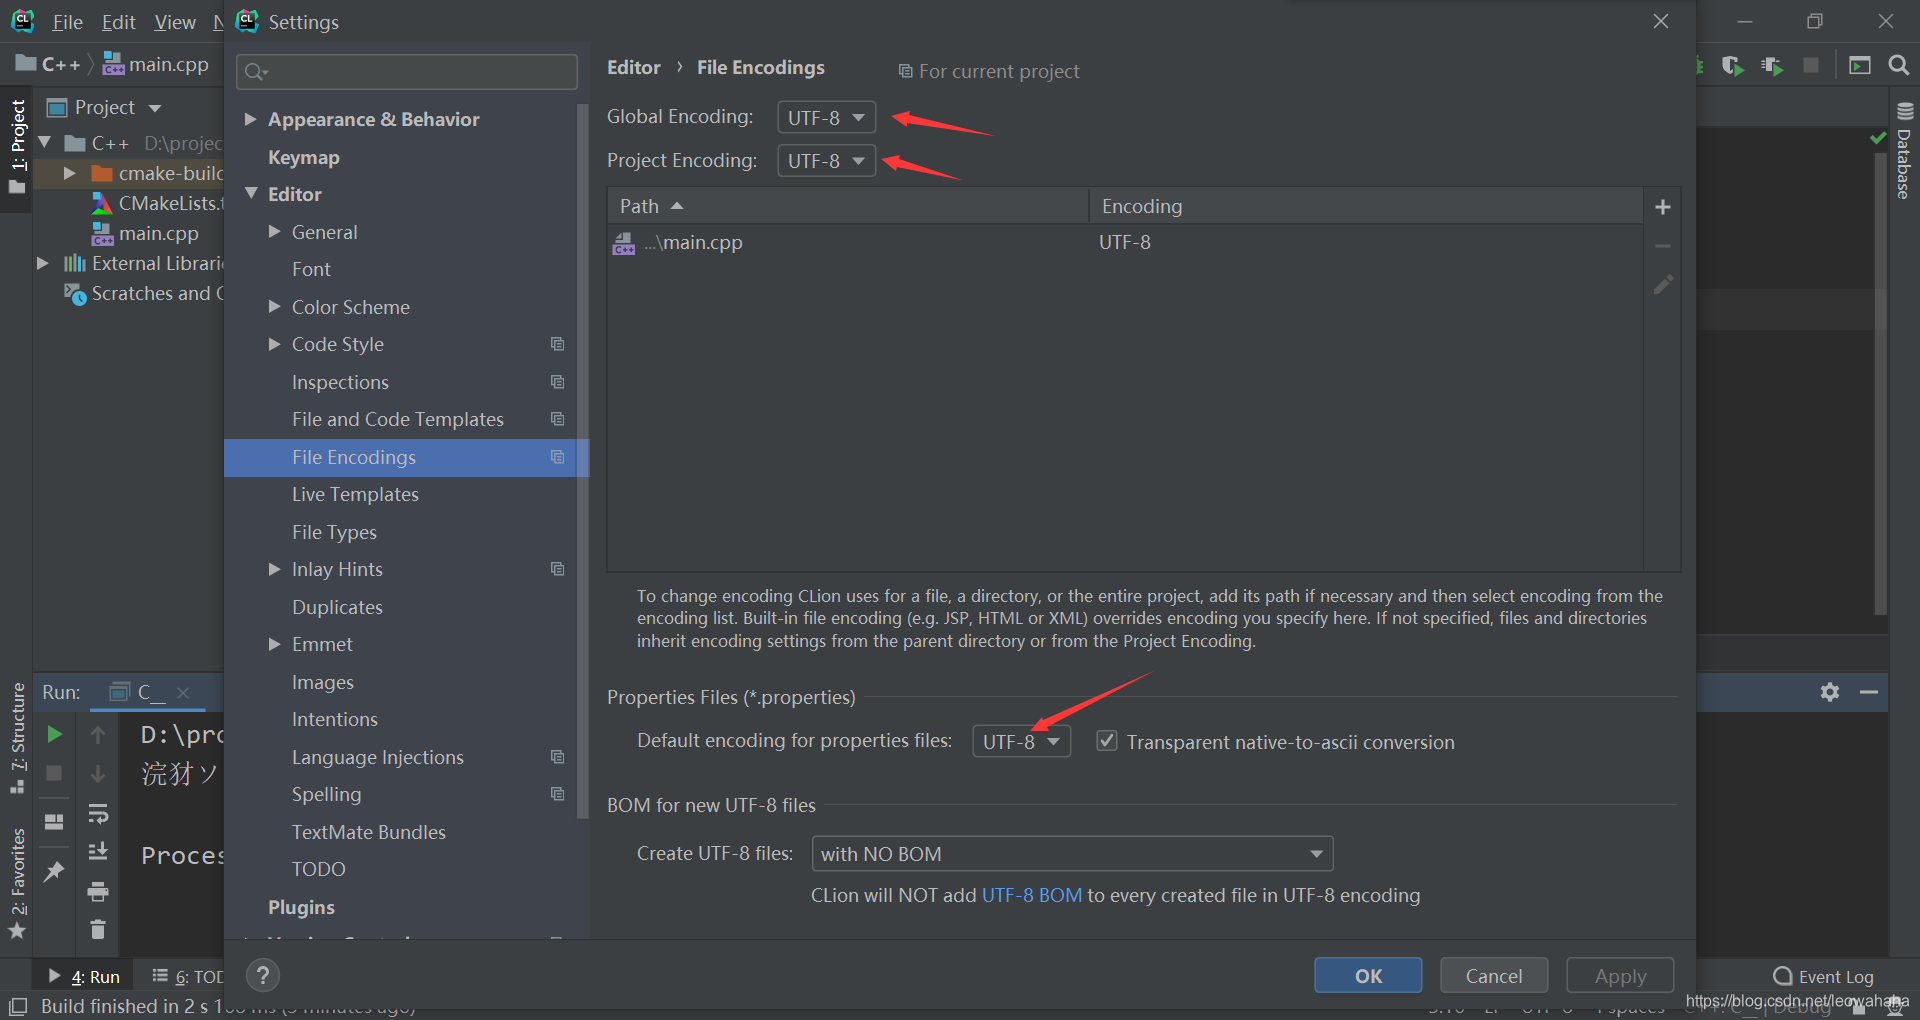Click the edit pencil icon beside table
Image resolution: width=1920 pixels, height=1020 pixels.
pyautogui.click(x=1663, y=285)
